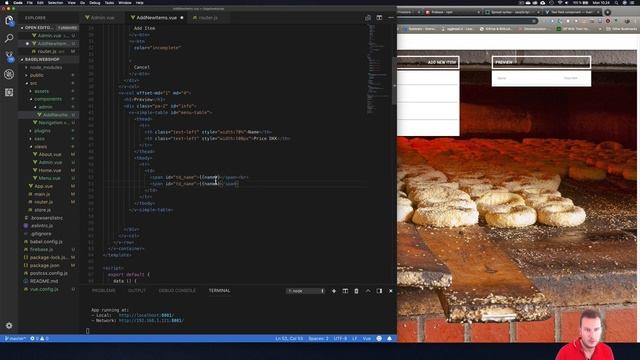640x360 pixels.
Task: Open the Extensions view in activity bar
Action: coord(9,92)
